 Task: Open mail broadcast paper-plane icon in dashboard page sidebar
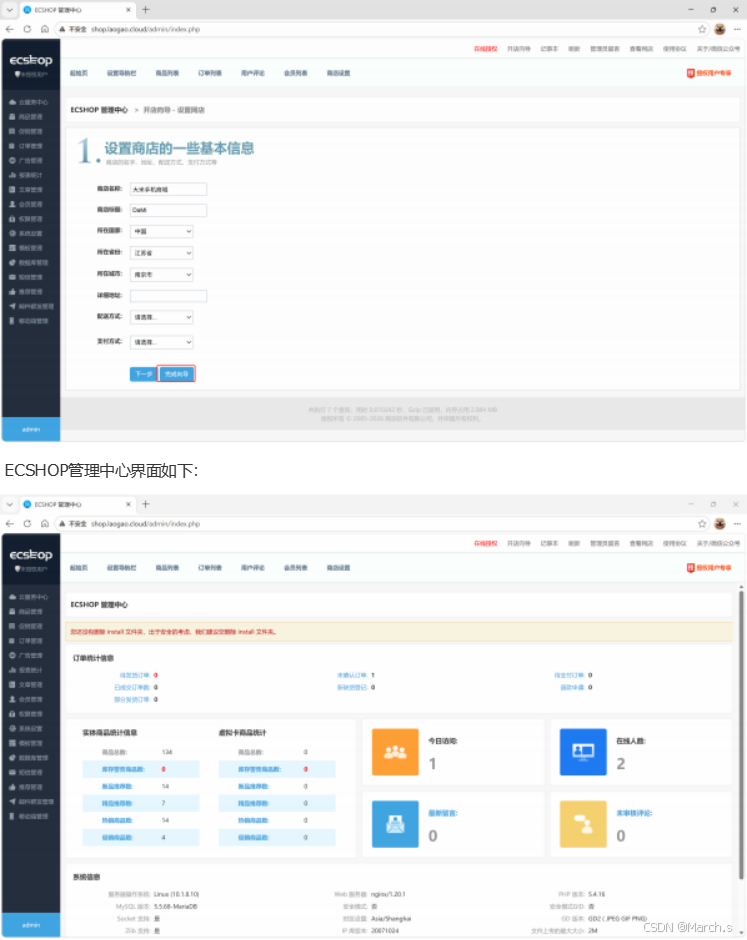click(12, 802)
